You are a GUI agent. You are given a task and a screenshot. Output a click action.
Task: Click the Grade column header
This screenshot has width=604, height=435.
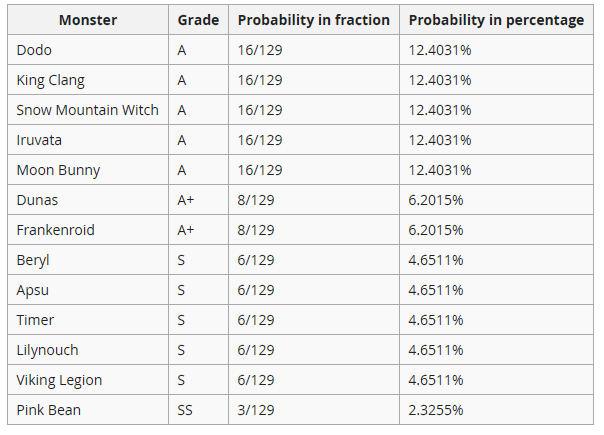(x=198, y=20)
